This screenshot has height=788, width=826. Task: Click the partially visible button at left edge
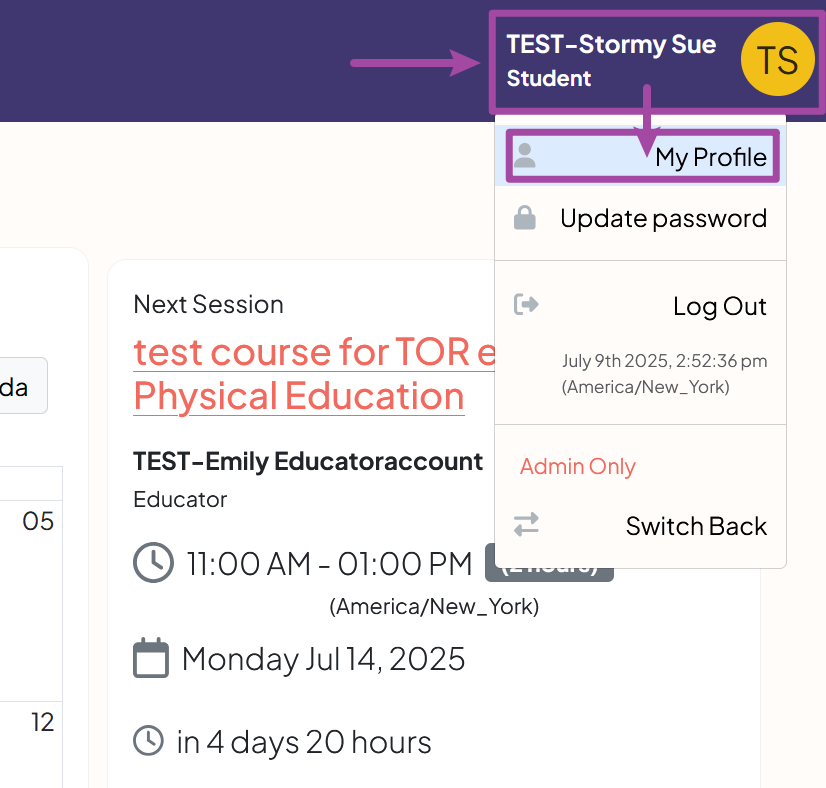pos(22,386)
